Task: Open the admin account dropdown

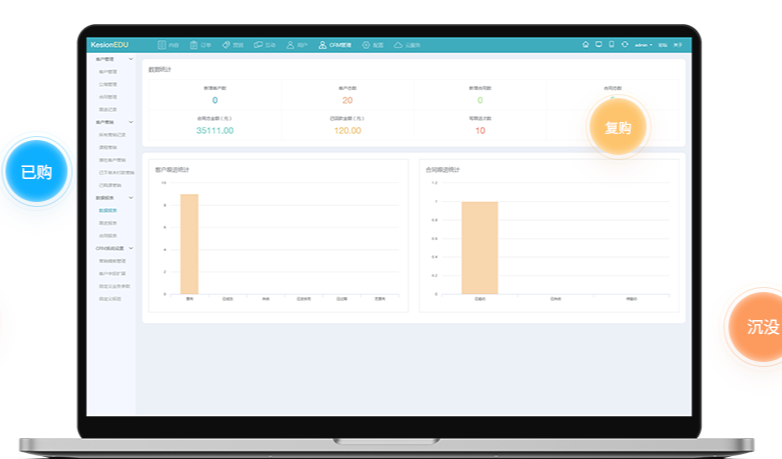Action: (x=643, y=45)
